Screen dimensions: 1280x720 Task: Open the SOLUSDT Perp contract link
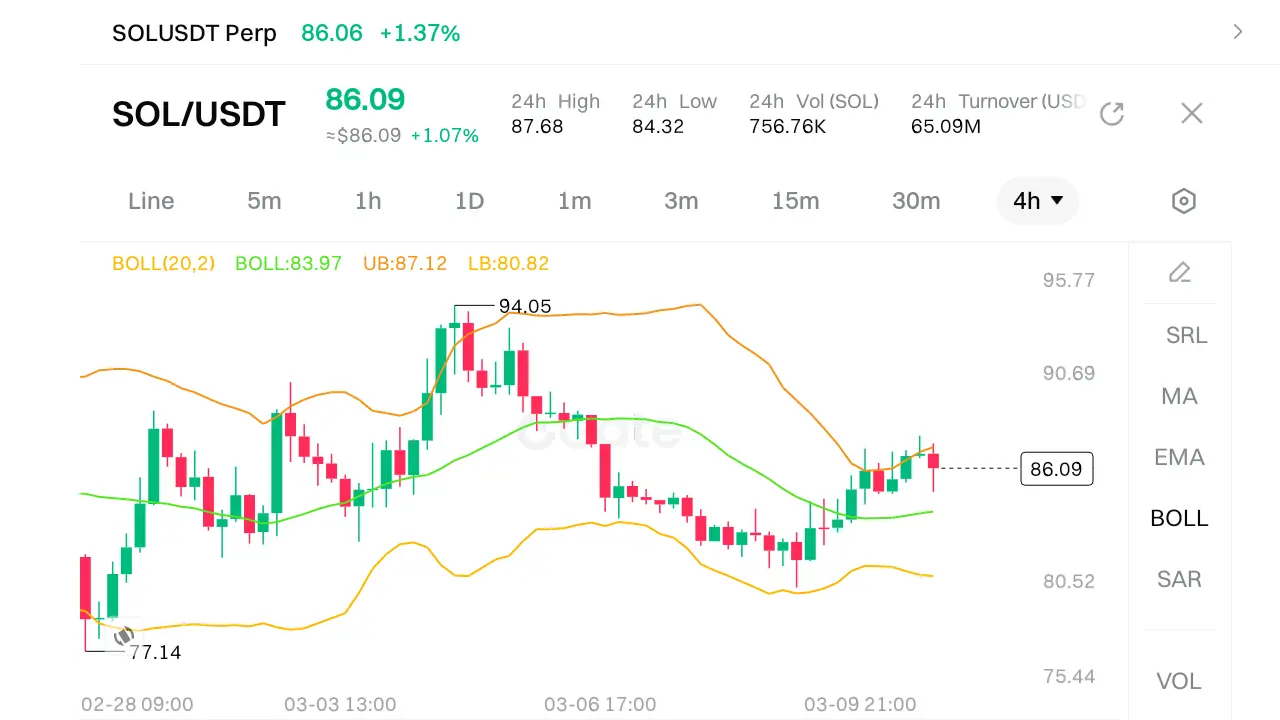point(194,33)
